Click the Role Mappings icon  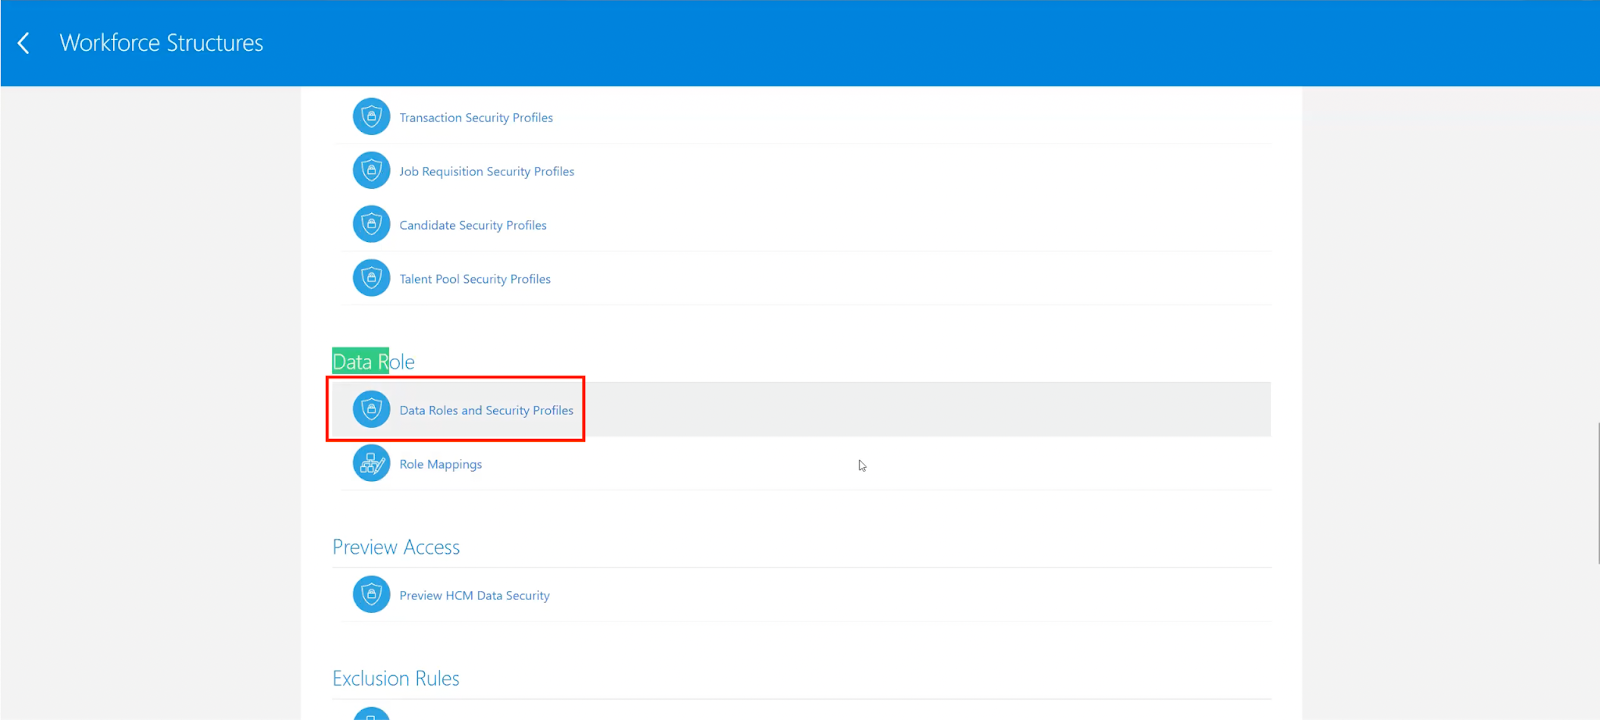coord(371,463)
